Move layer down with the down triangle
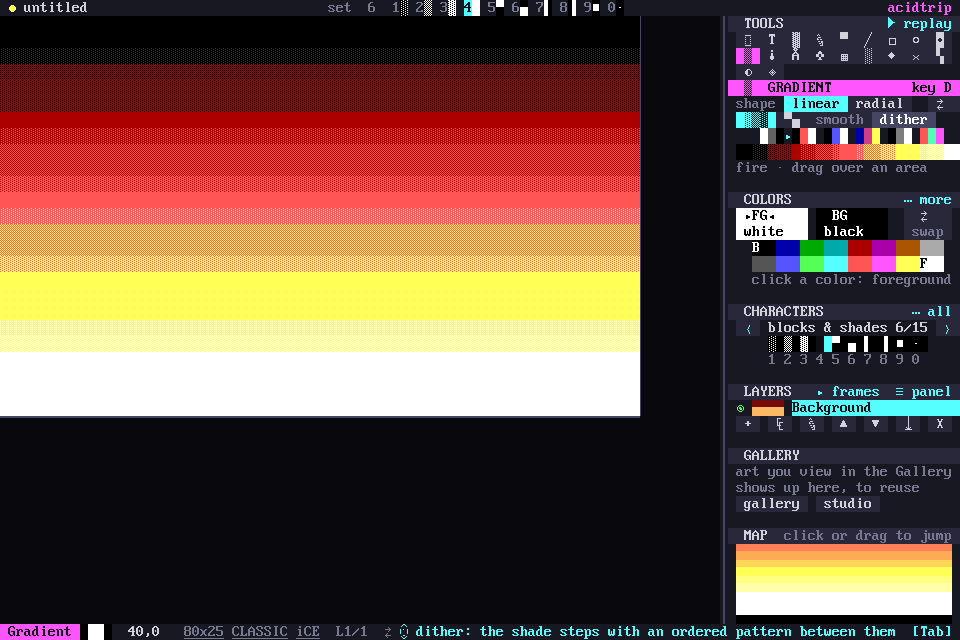Screen dimensions: 960x640 [876, 424]
